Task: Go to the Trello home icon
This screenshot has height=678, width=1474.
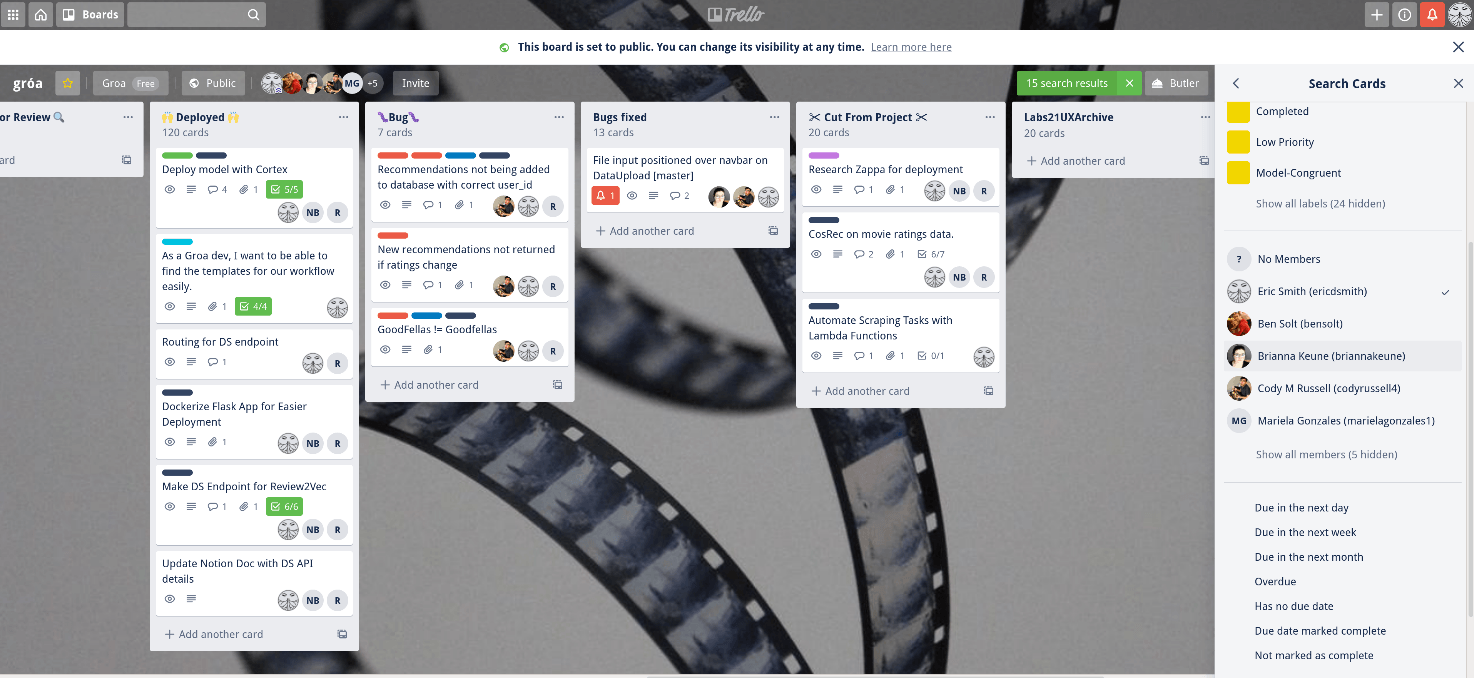Action: 41,15
